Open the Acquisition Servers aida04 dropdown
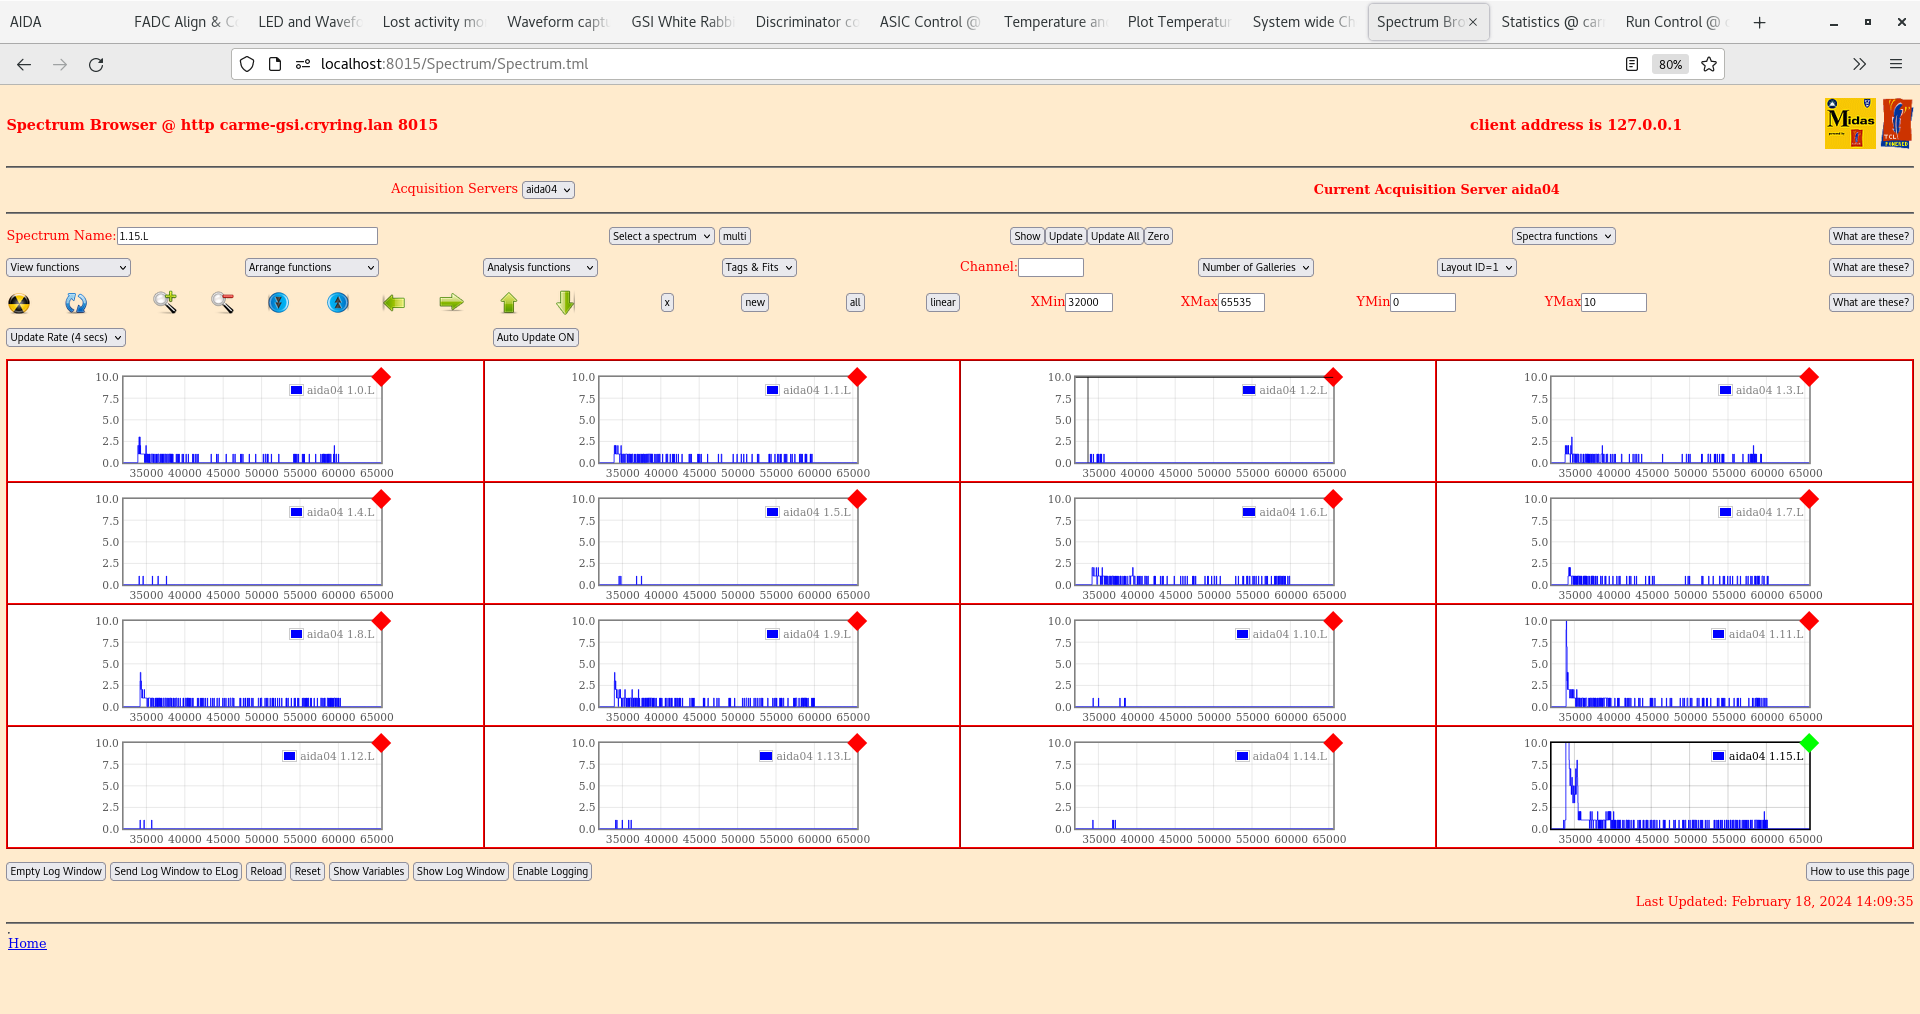Screen dimensions: 1920x1014 (548, 190)
